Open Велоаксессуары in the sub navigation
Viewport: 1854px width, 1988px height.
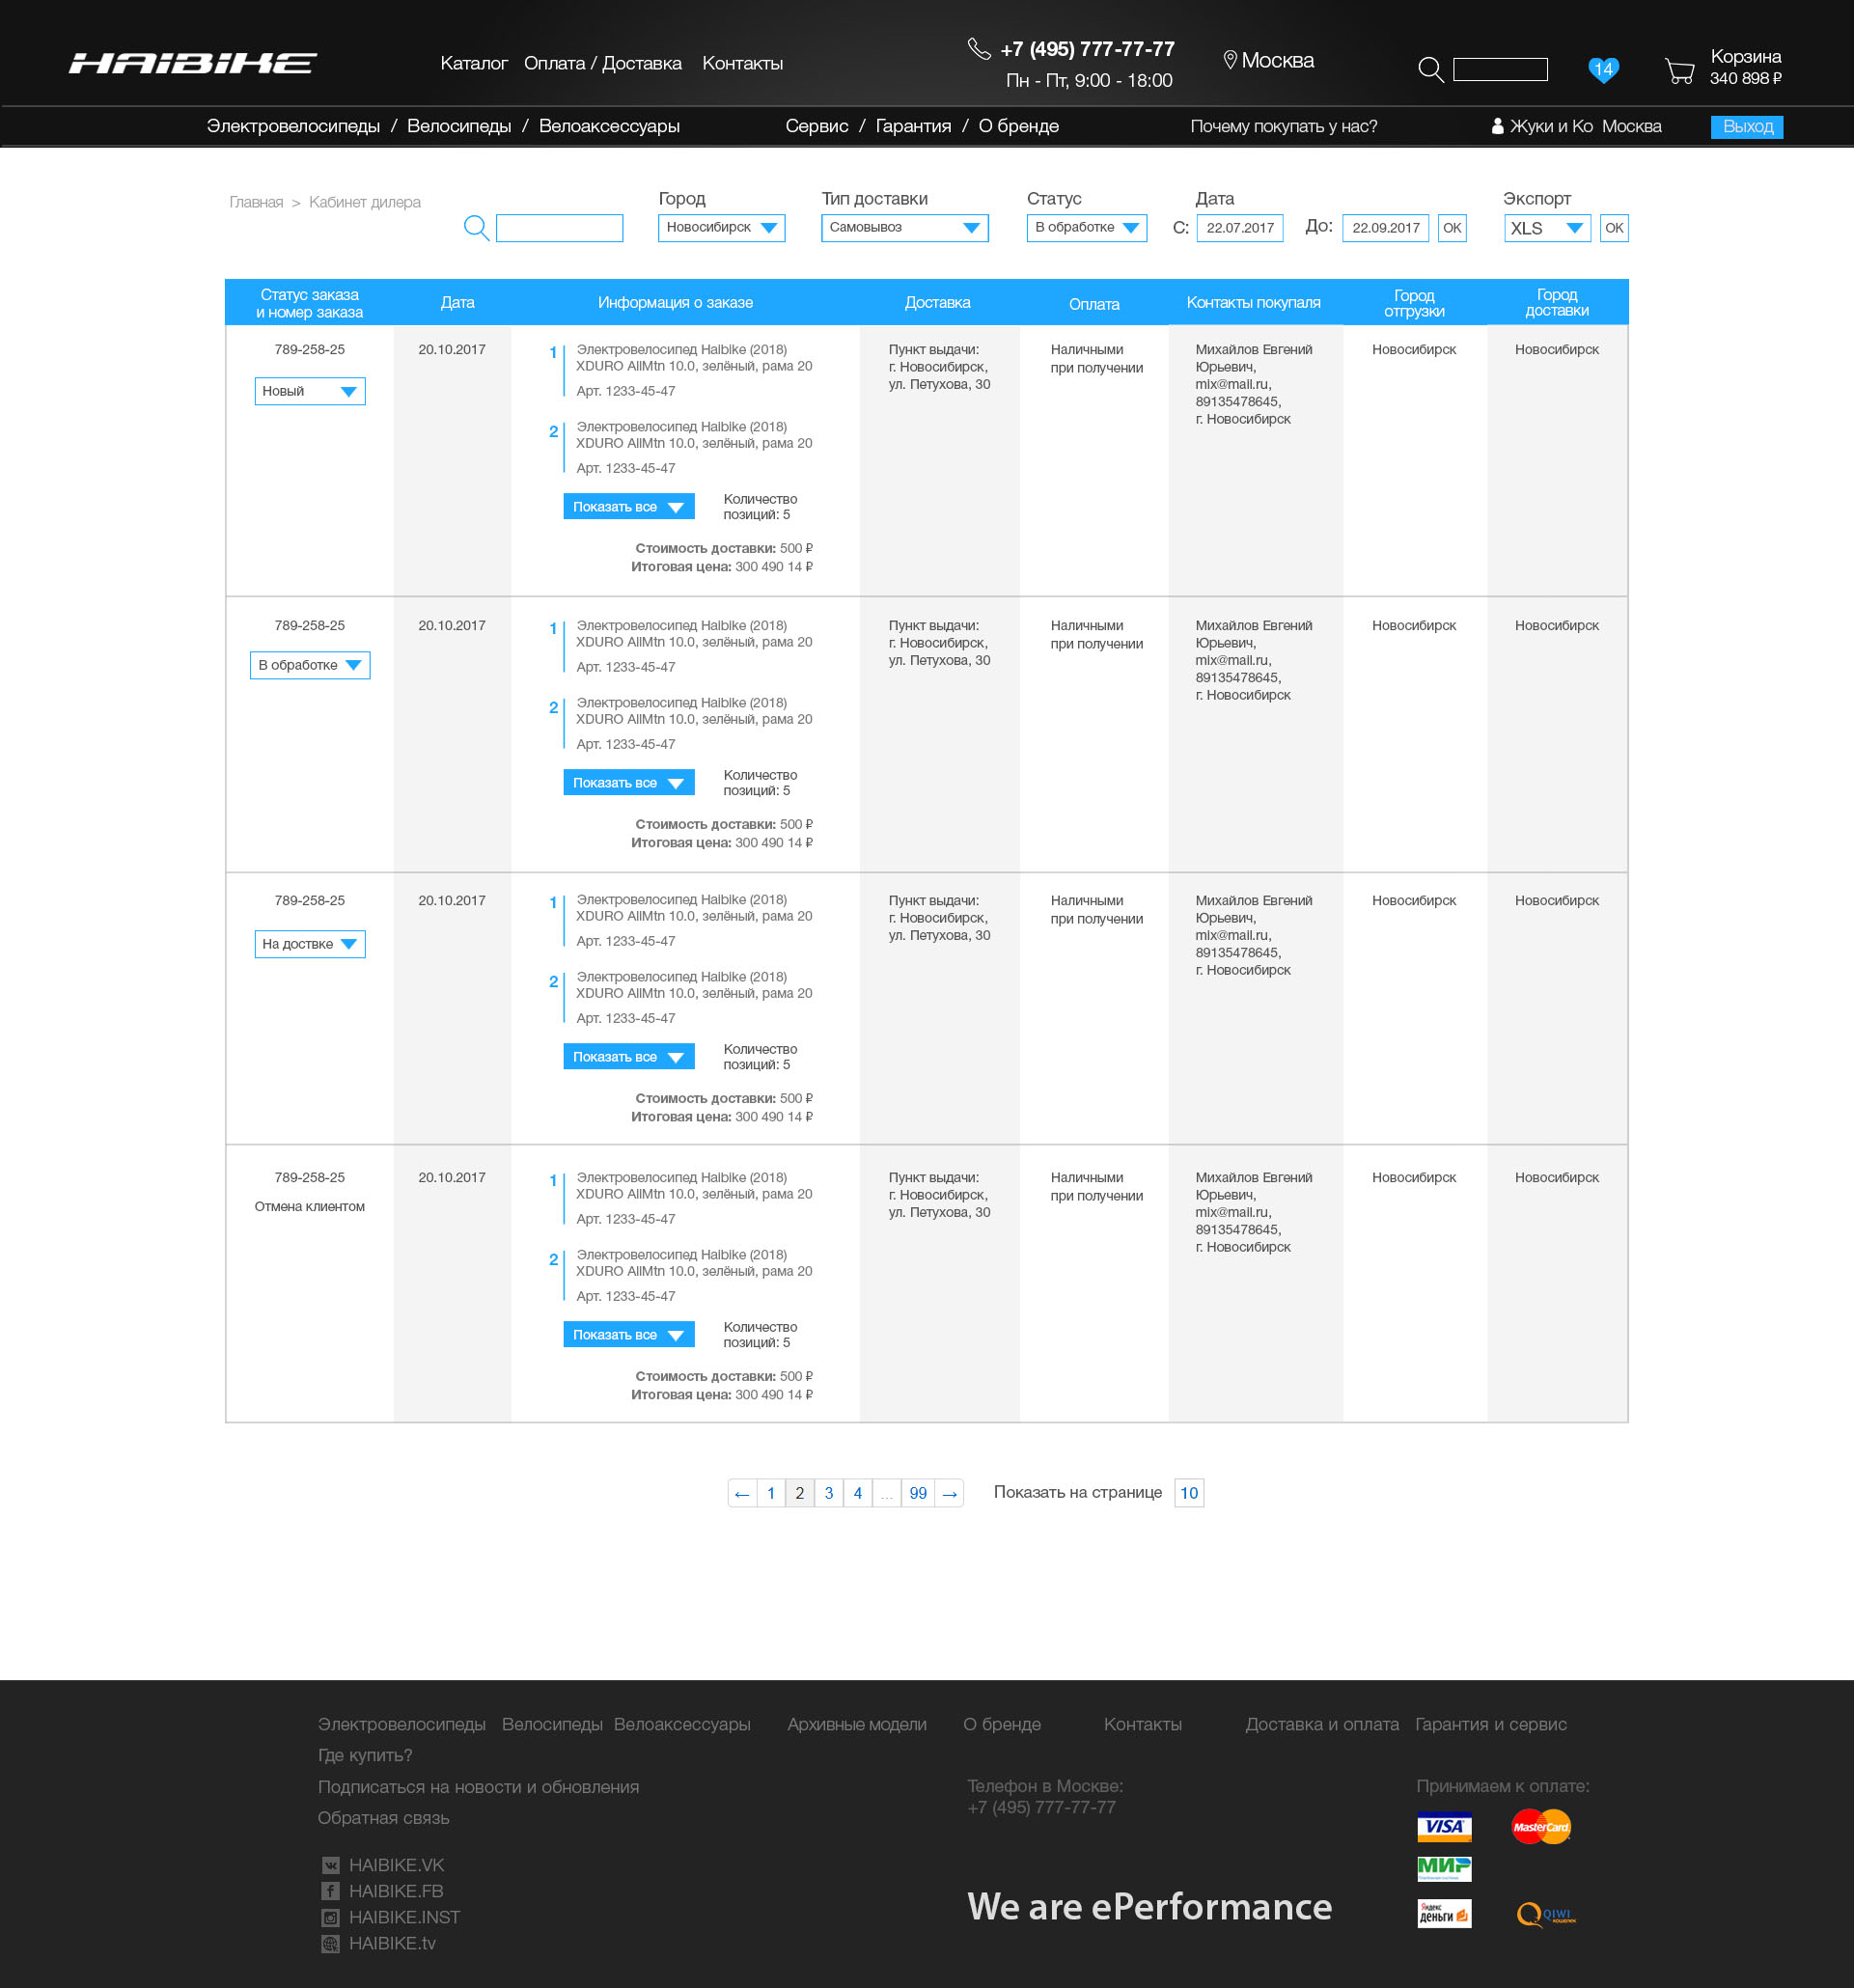(x=609, y=126)
